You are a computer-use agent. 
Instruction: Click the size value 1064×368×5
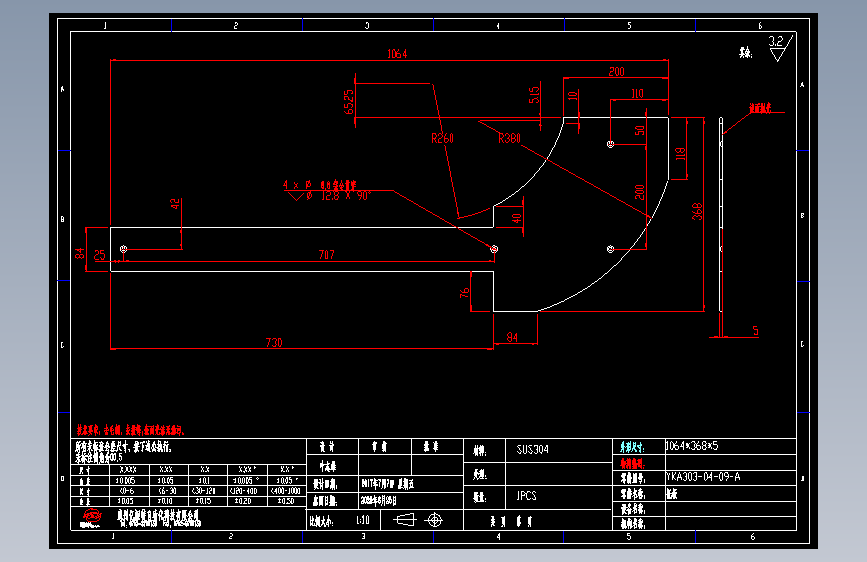click(x=691, y=446)
